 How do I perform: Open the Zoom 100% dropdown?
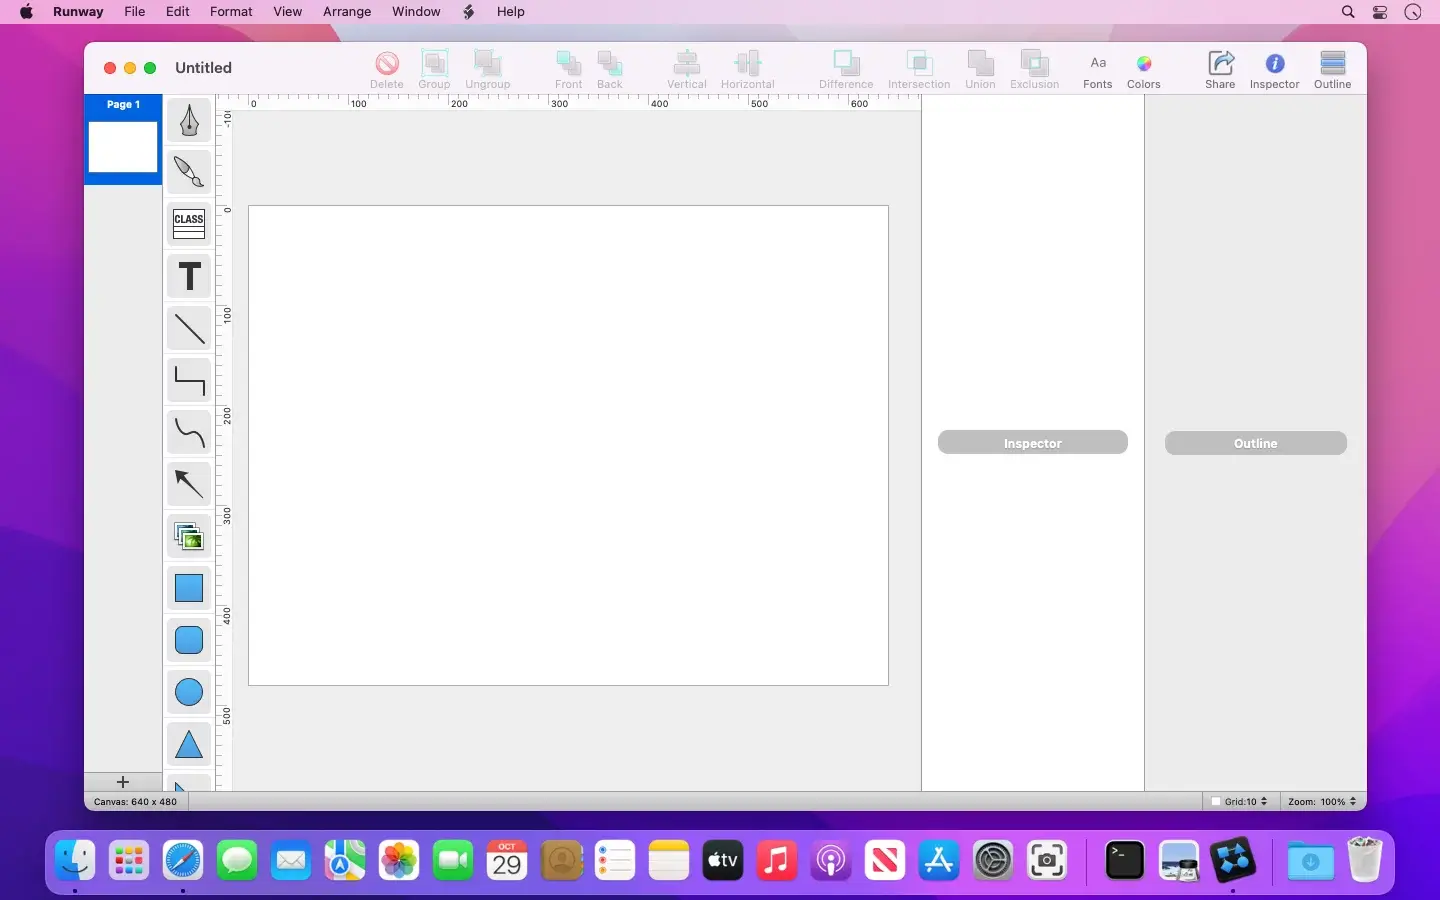click(1322, 801)
